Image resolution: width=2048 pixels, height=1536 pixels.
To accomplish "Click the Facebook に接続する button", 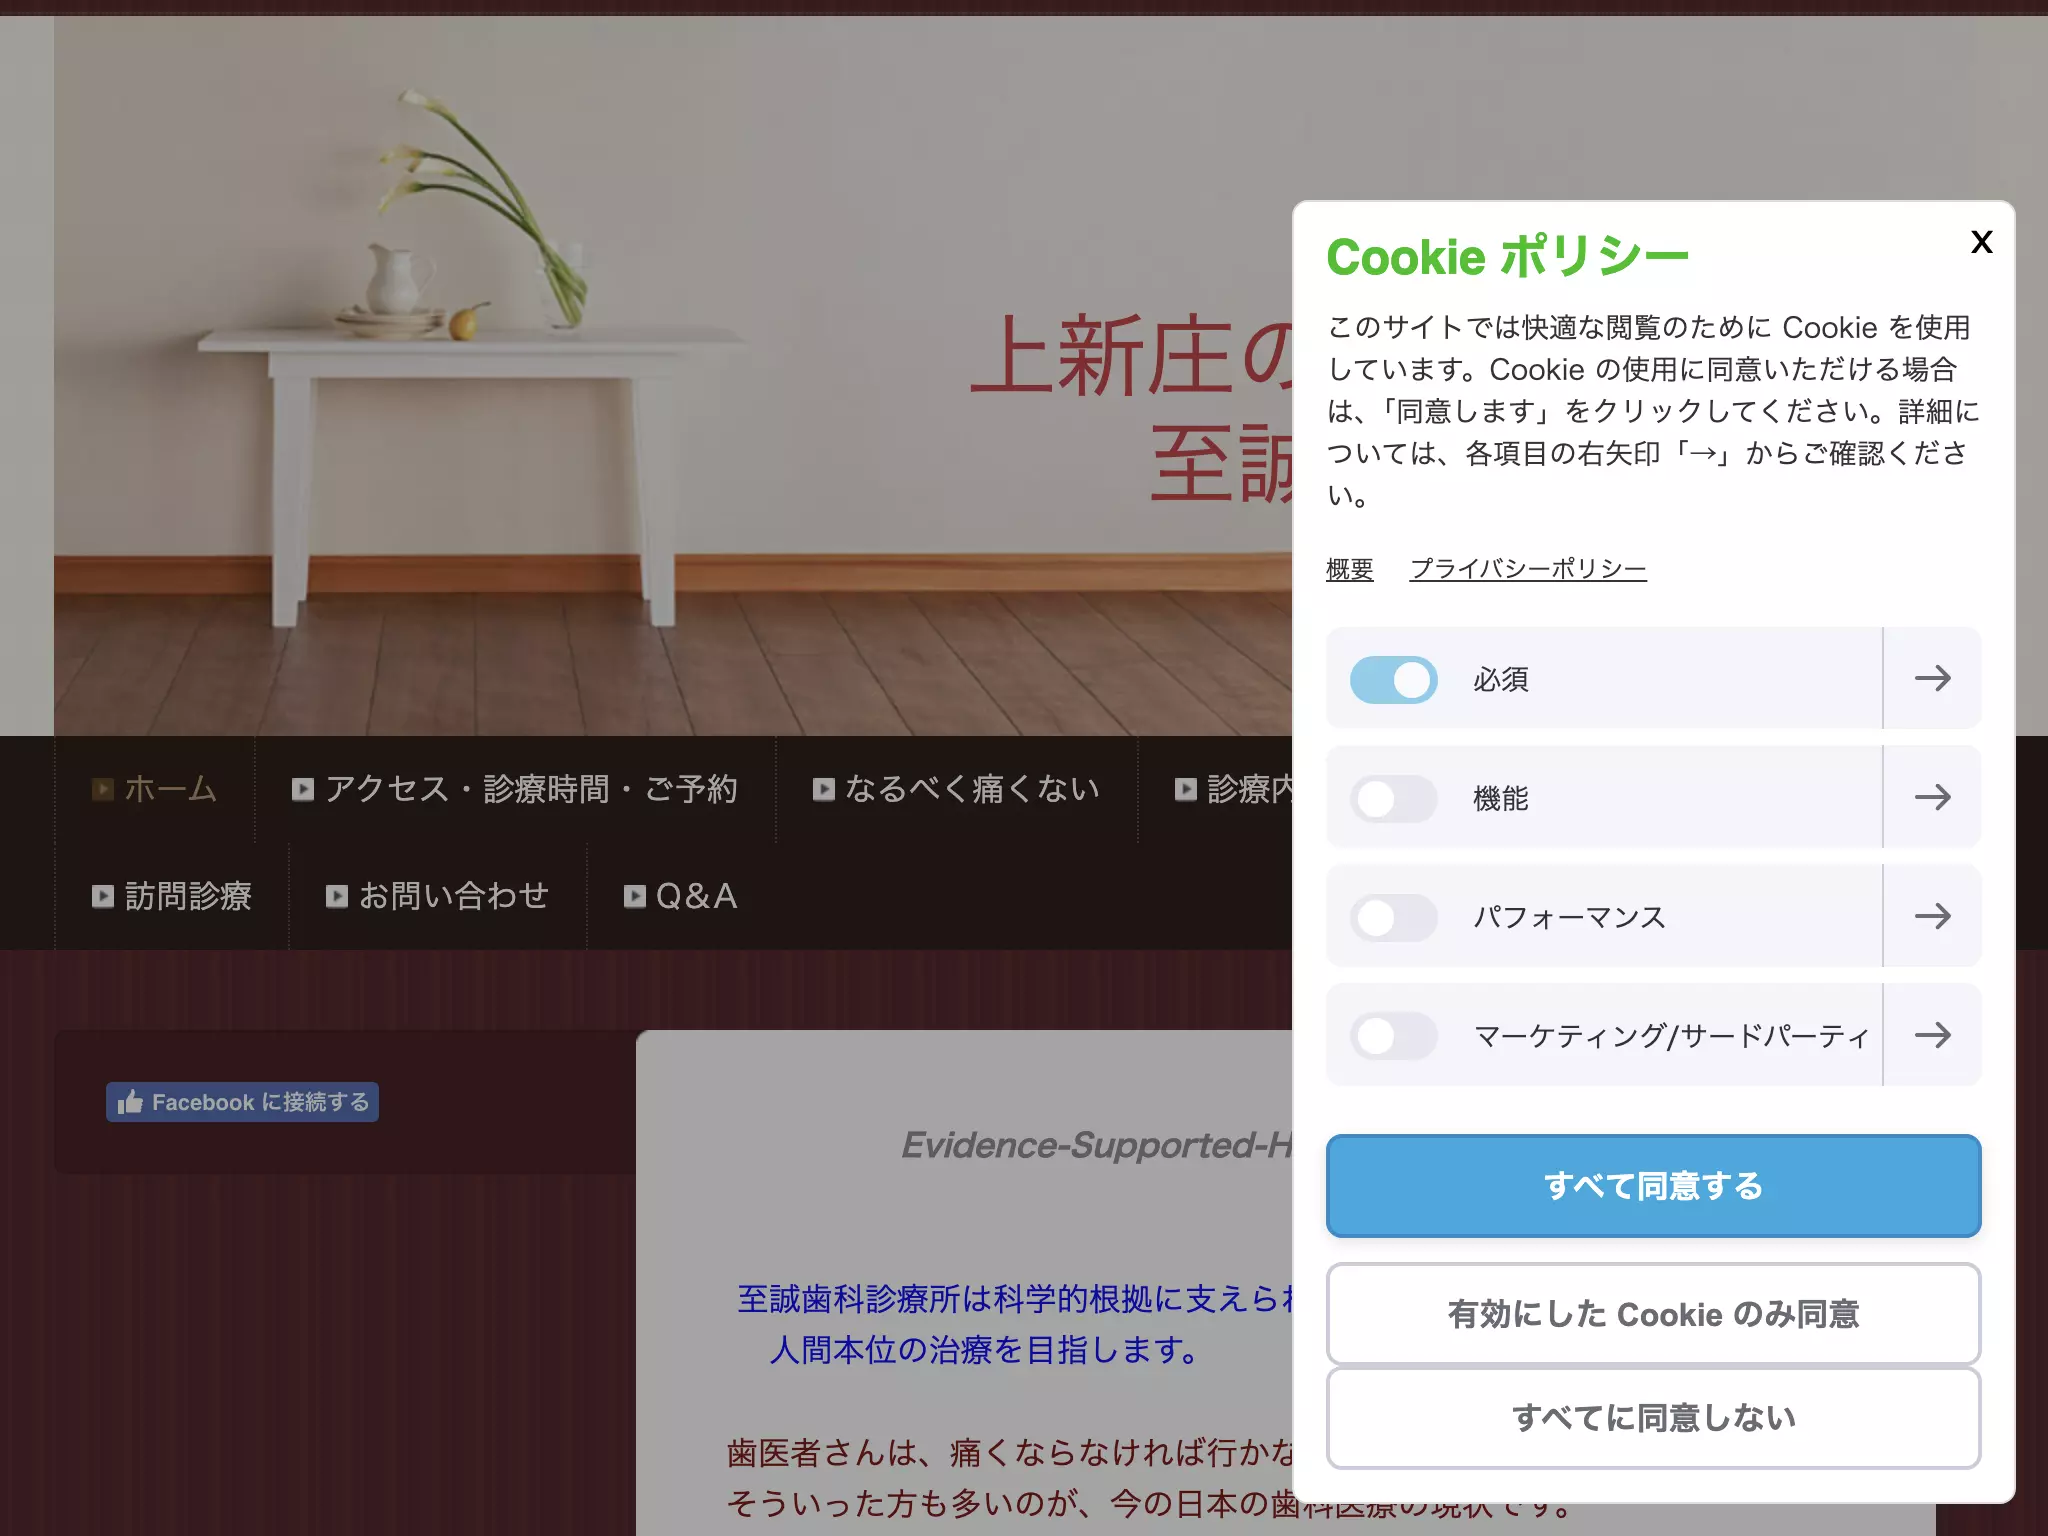I will pyautogui.click(x=242, y=1102).
